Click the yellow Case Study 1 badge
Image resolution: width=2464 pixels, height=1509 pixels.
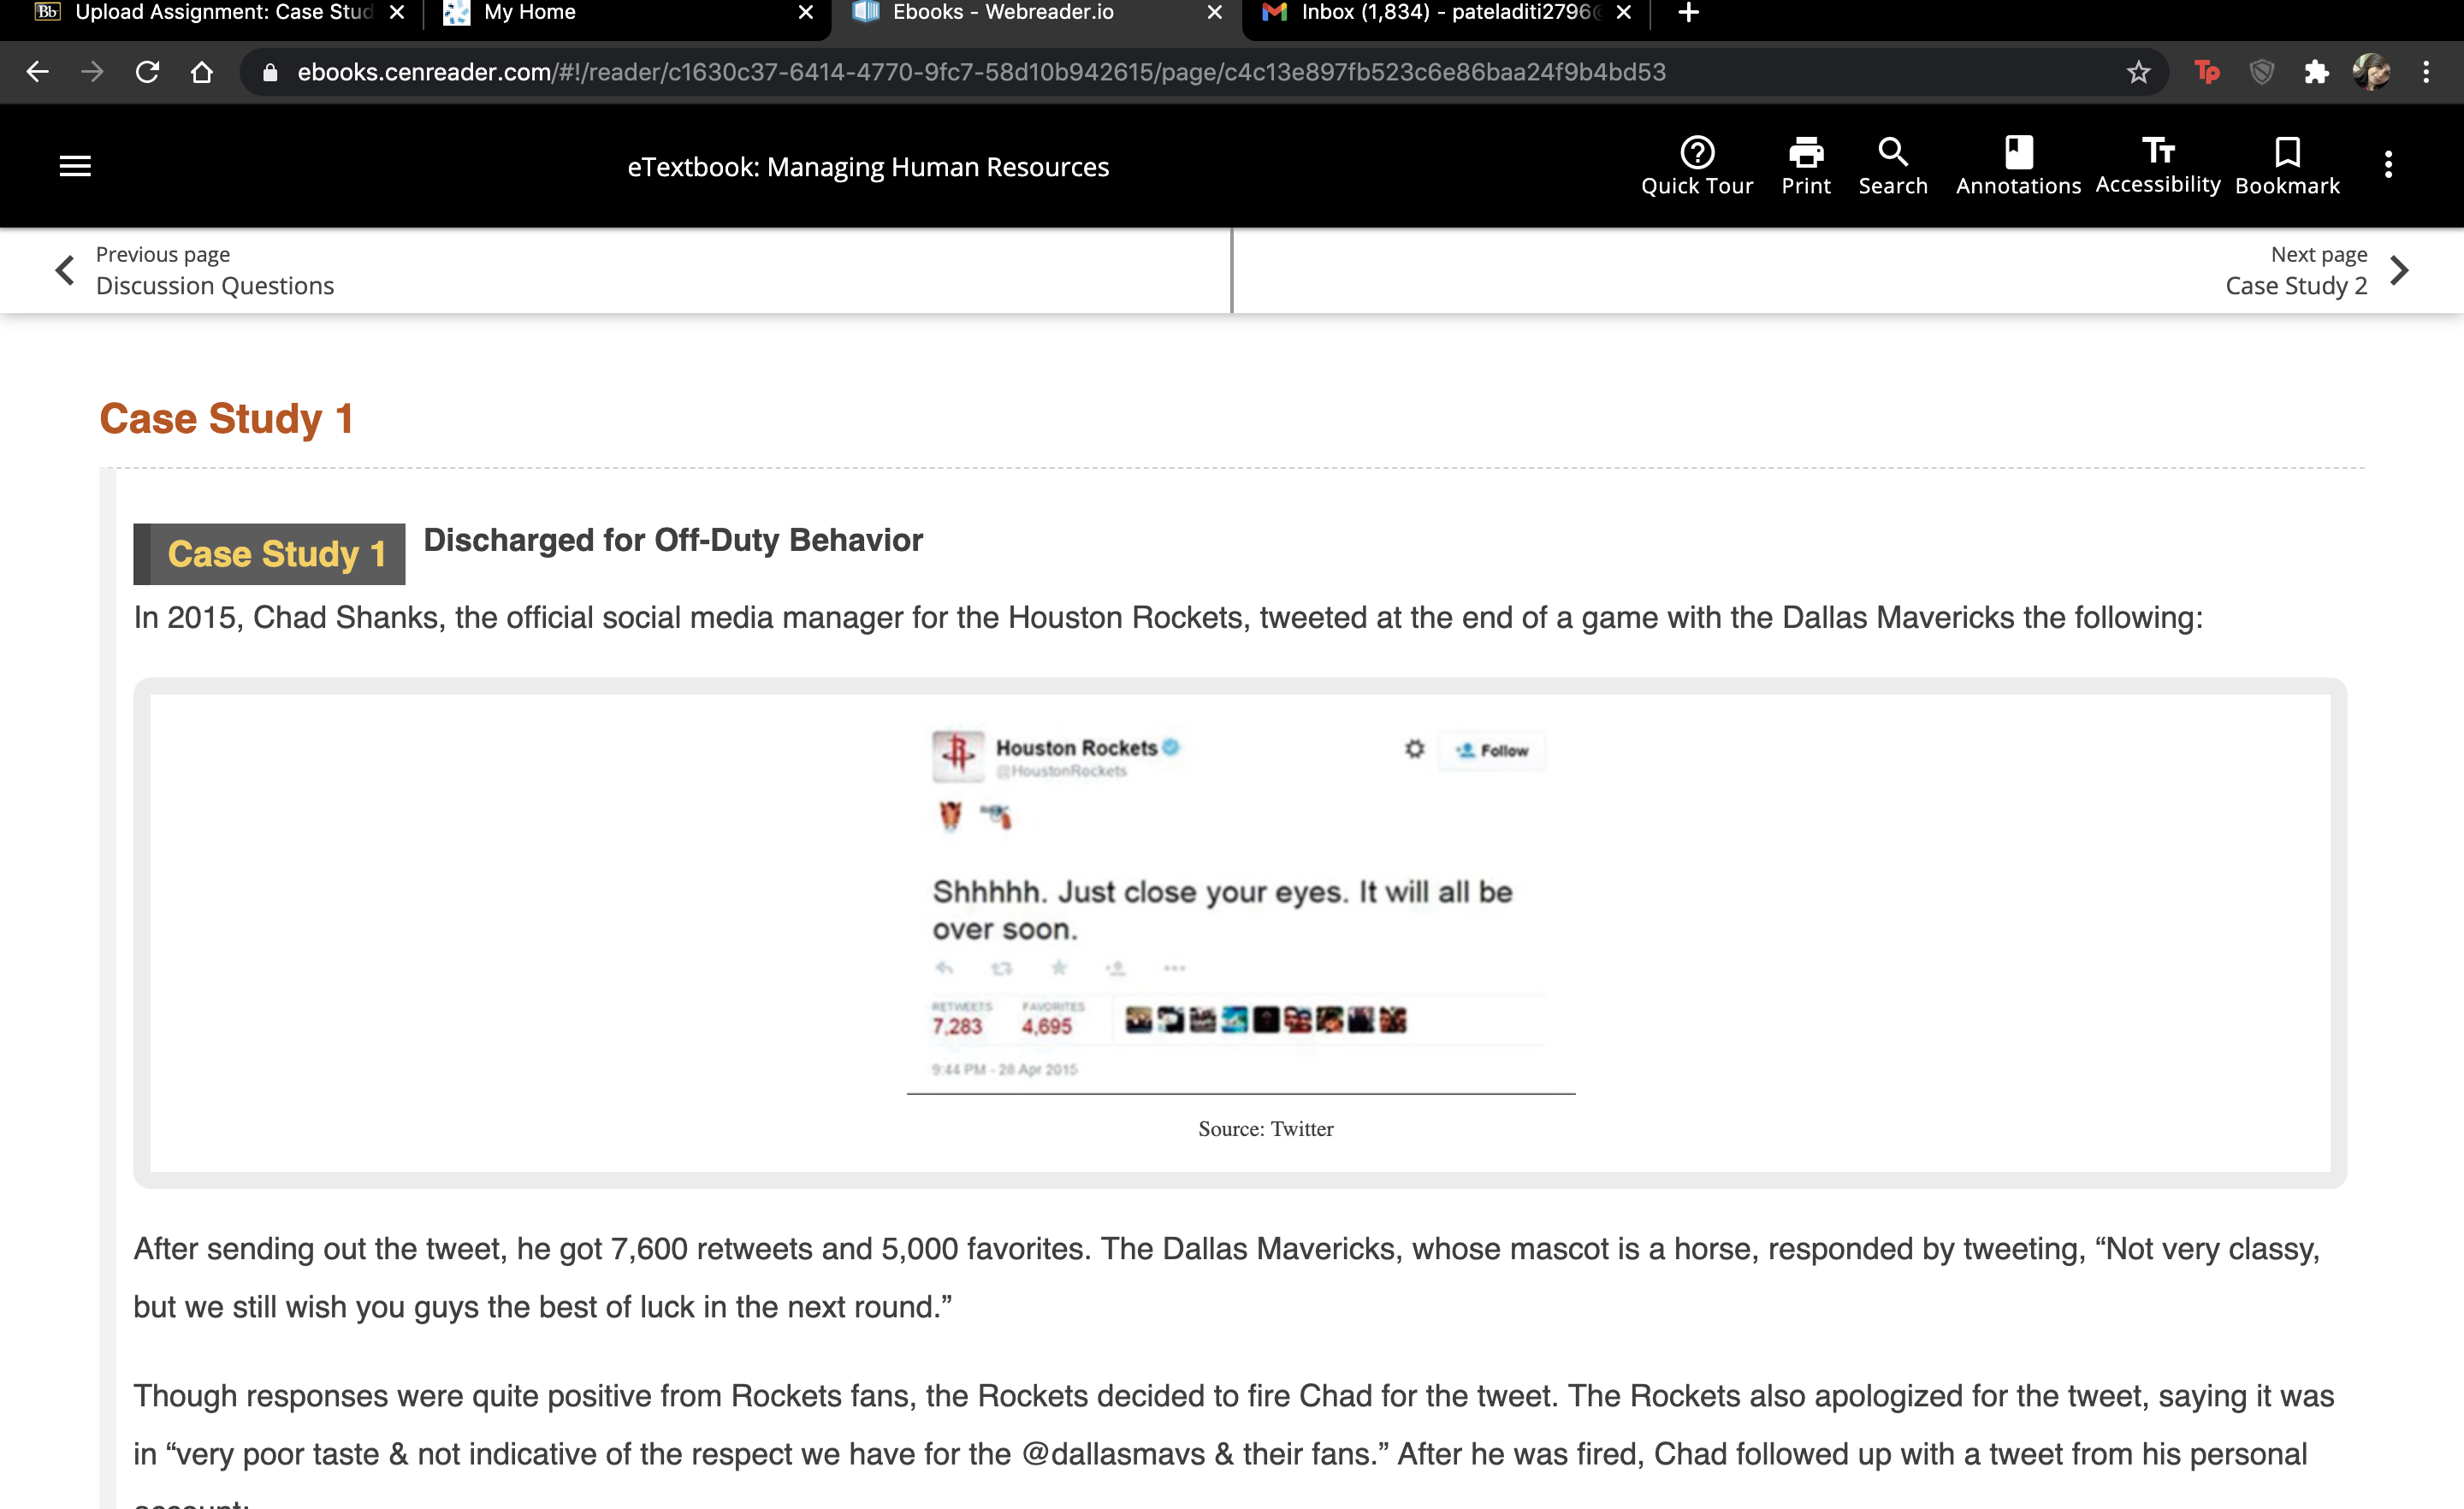coord(269,554)
